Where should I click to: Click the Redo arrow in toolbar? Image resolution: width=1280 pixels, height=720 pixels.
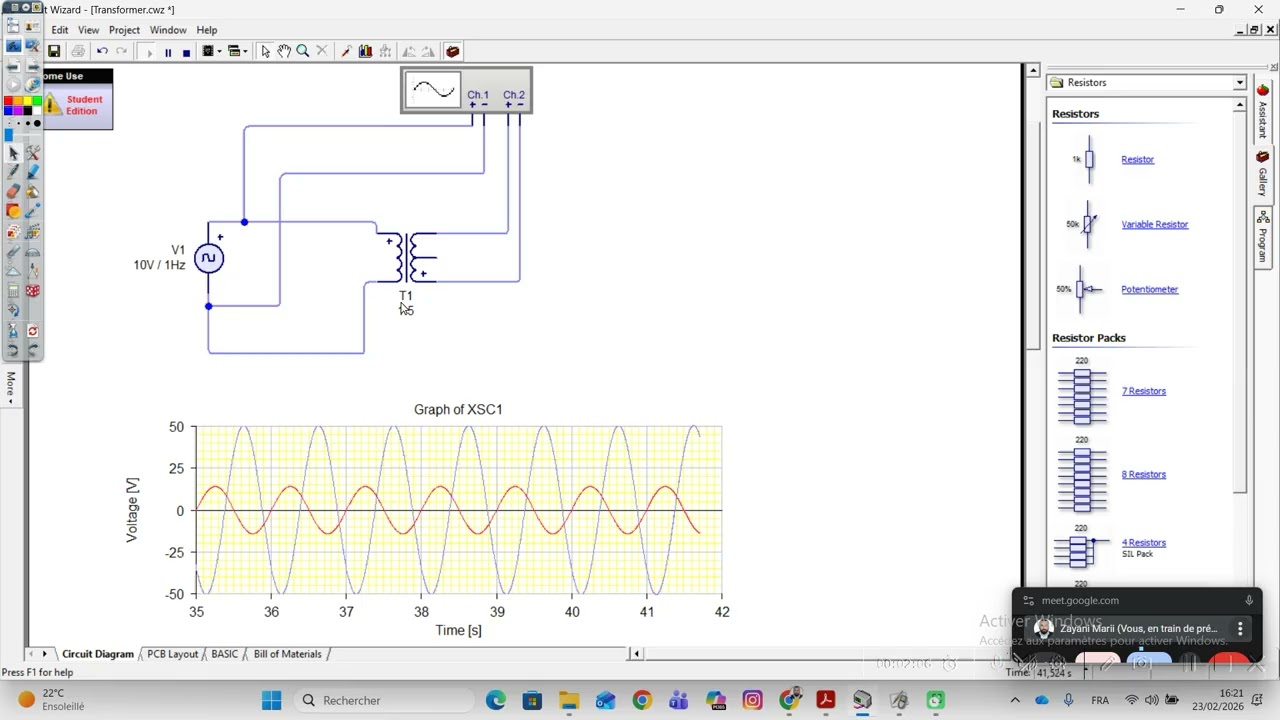pyautogui.click(x=122, y=51)
